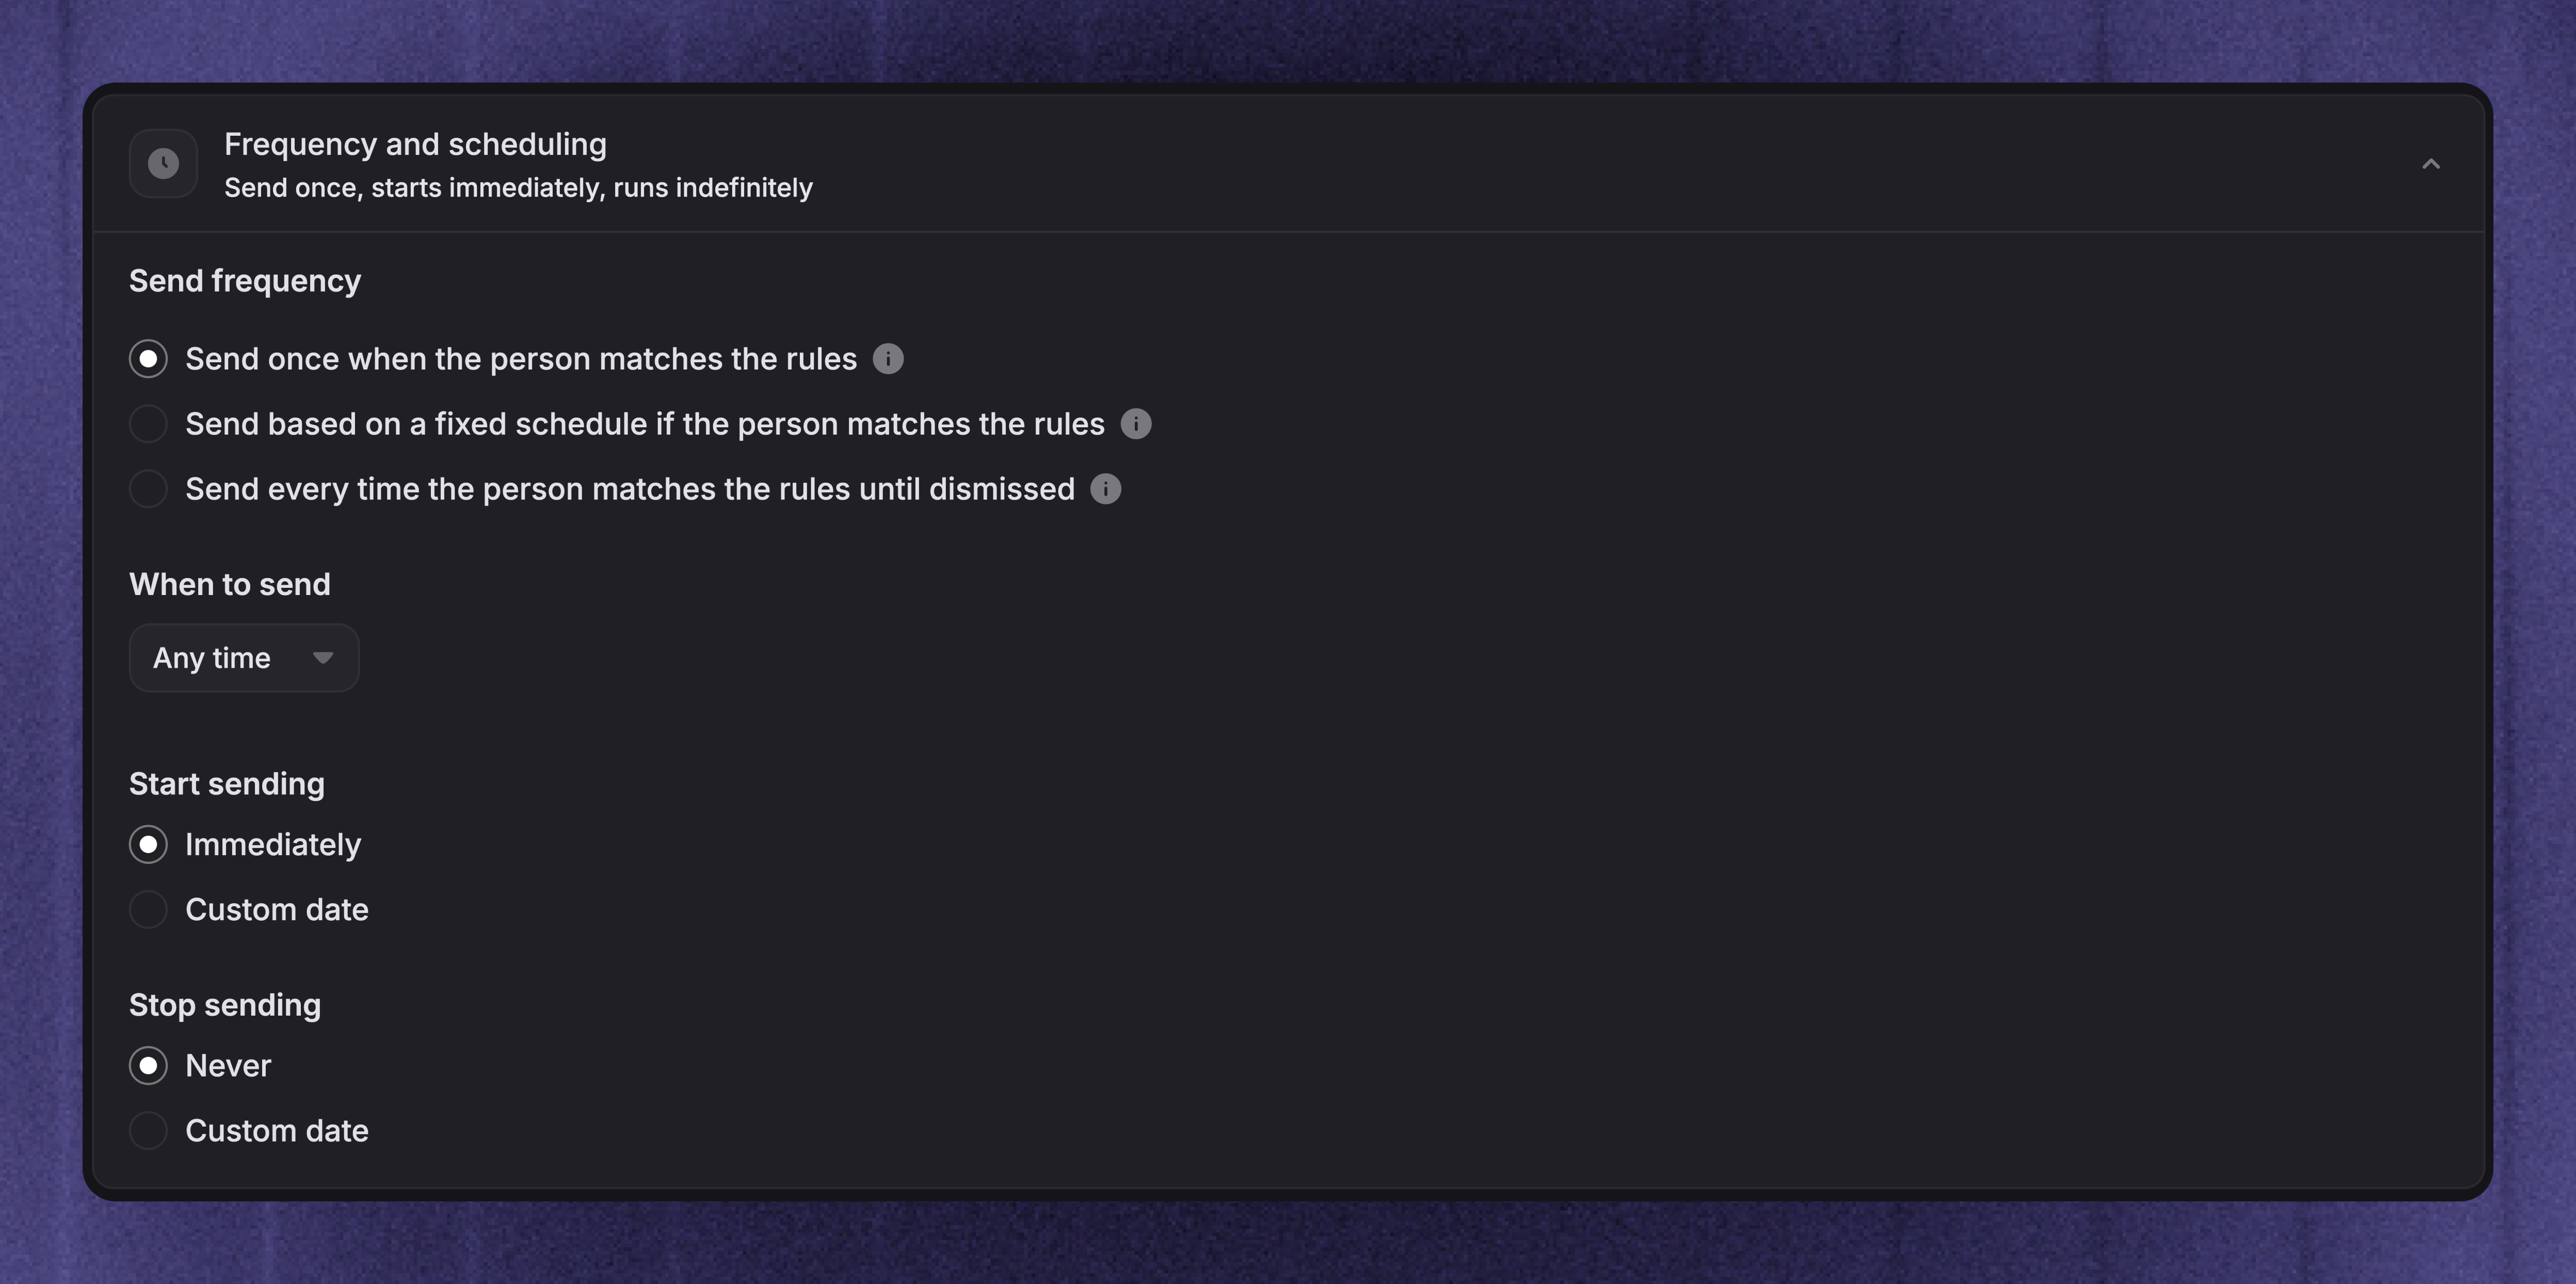Viewport: 2576px width, 1284px height.
Task: Click the Stop sending heading
Action: click(225, 1005)
